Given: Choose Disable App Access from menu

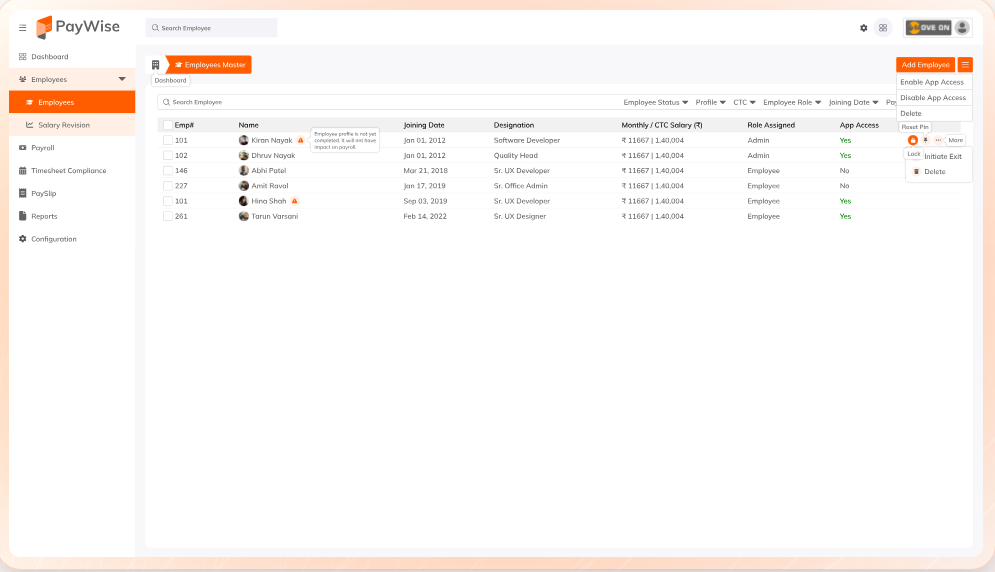Looking at the screenshot, I should pos(933,98).
